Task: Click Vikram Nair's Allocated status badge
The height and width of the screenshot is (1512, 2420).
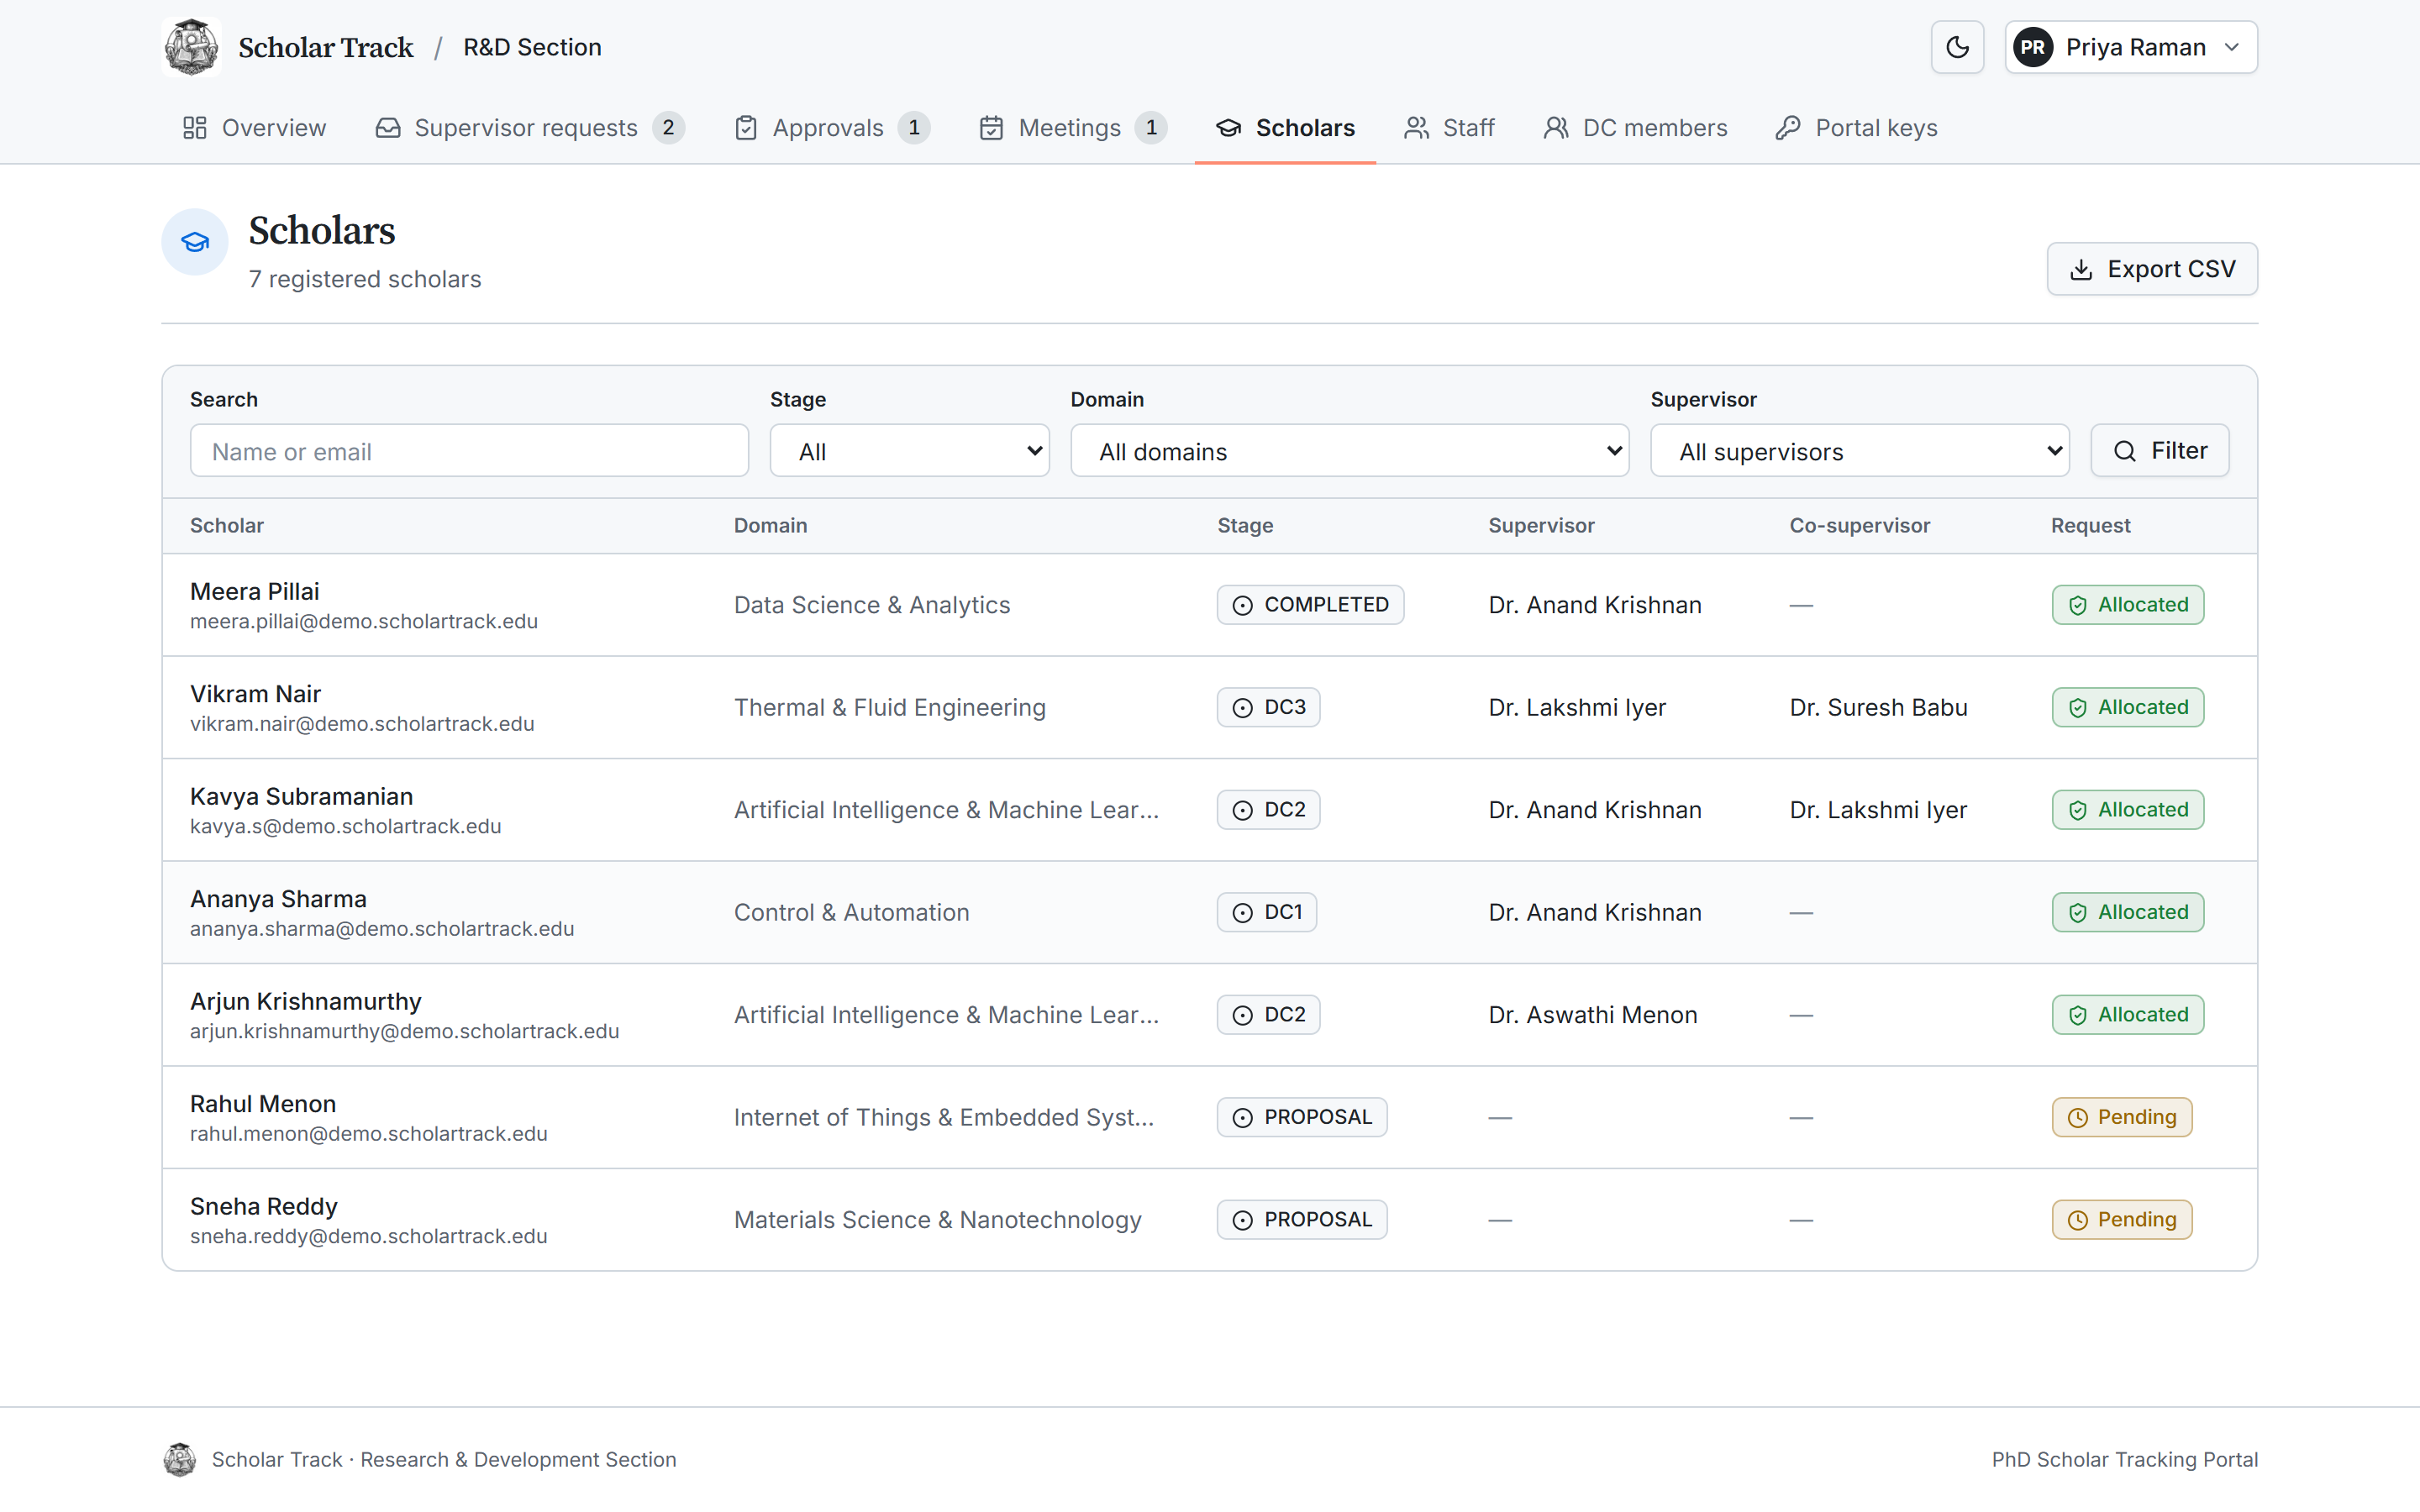Action: [2128, 707]
